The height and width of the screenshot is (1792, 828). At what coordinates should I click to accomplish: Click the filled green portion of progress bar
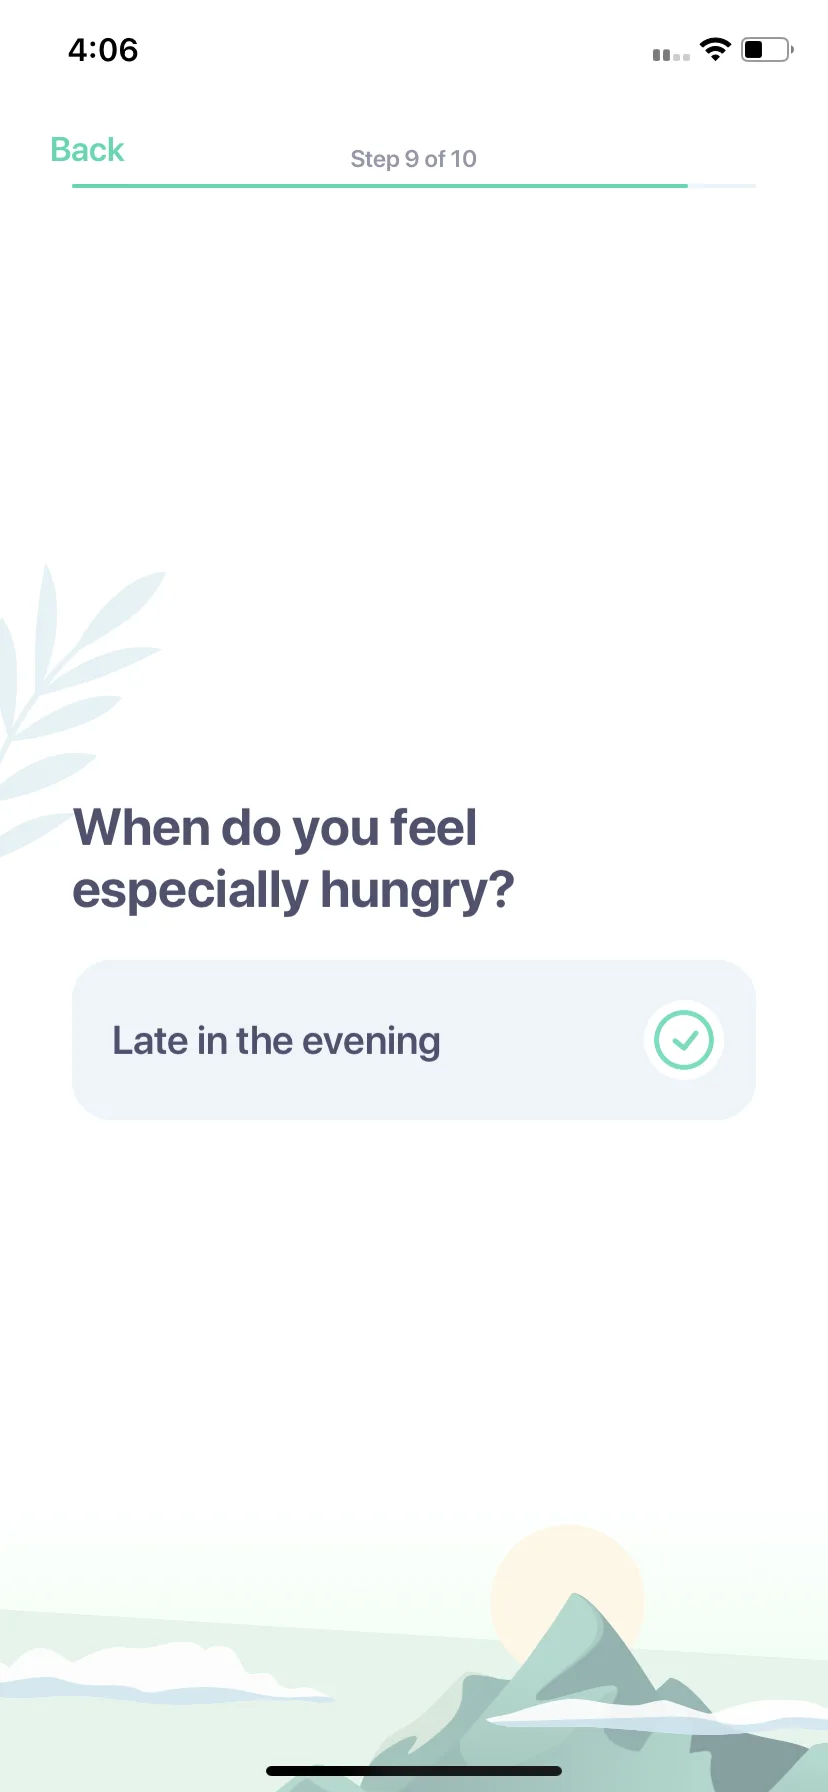[x=380, y=186]
